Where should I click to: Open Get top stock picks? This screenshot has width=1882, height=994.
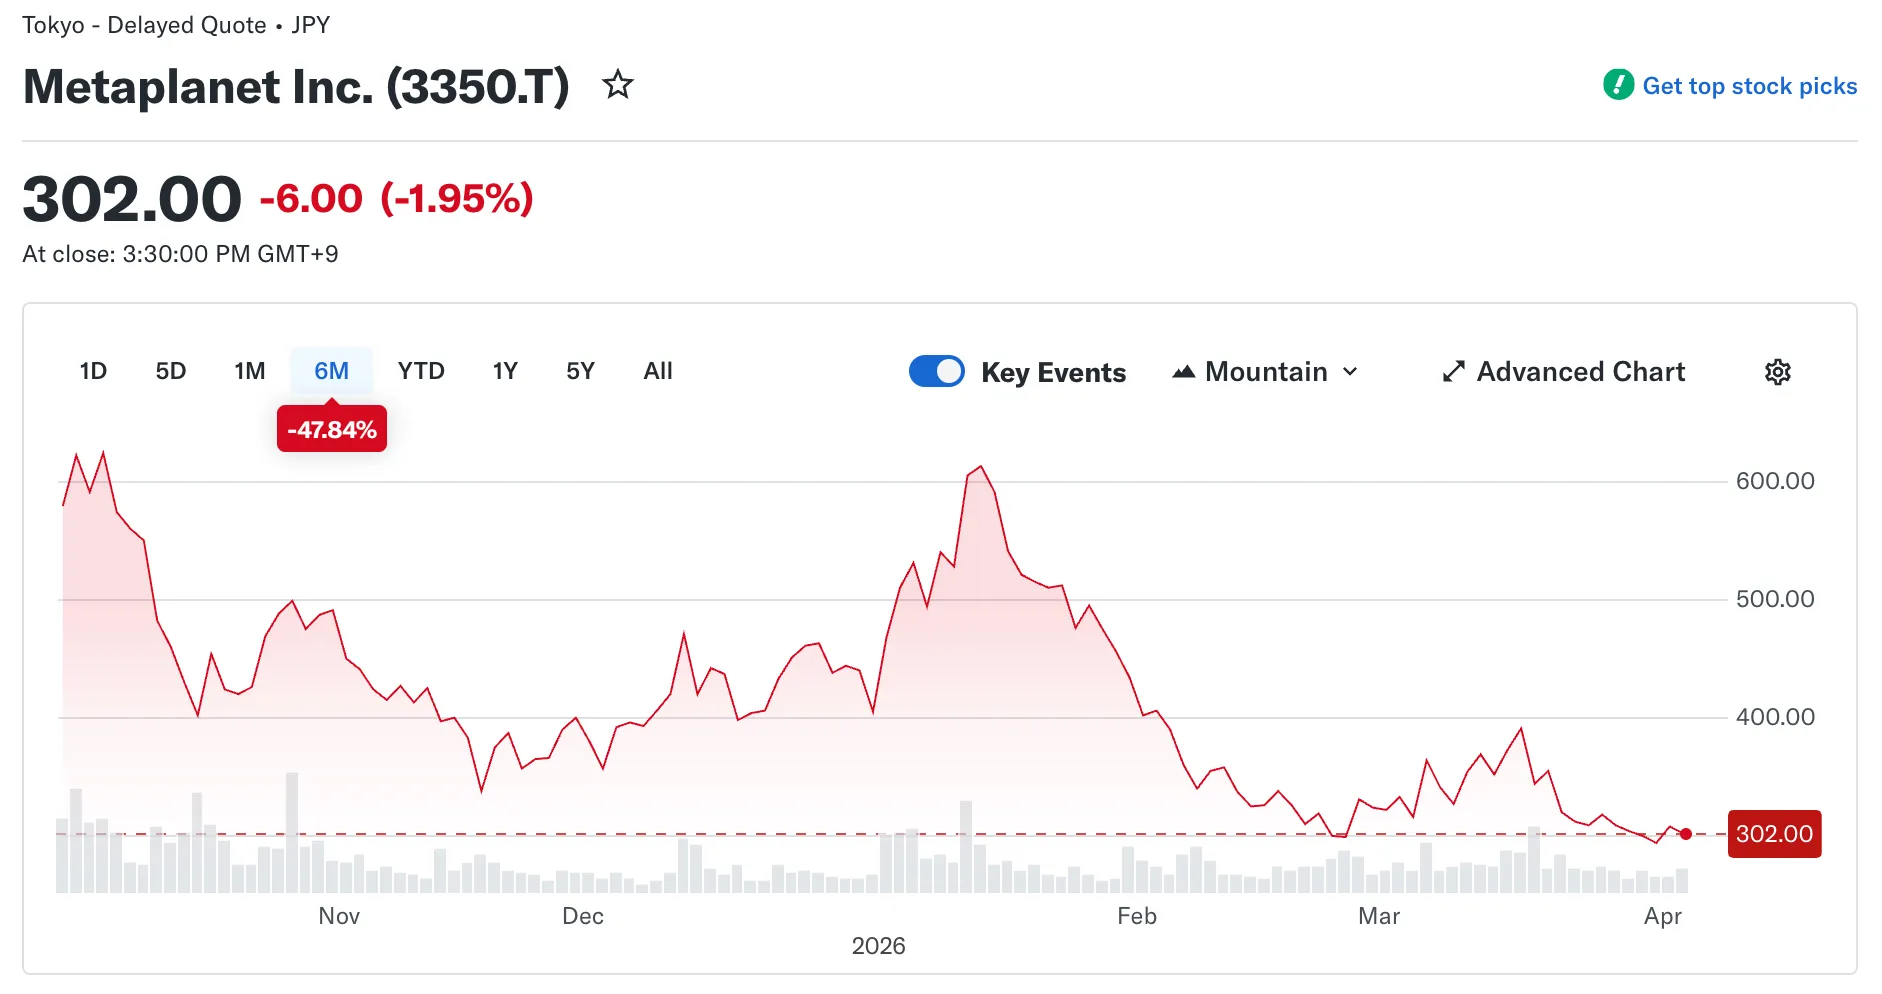tap(1750, 85)
